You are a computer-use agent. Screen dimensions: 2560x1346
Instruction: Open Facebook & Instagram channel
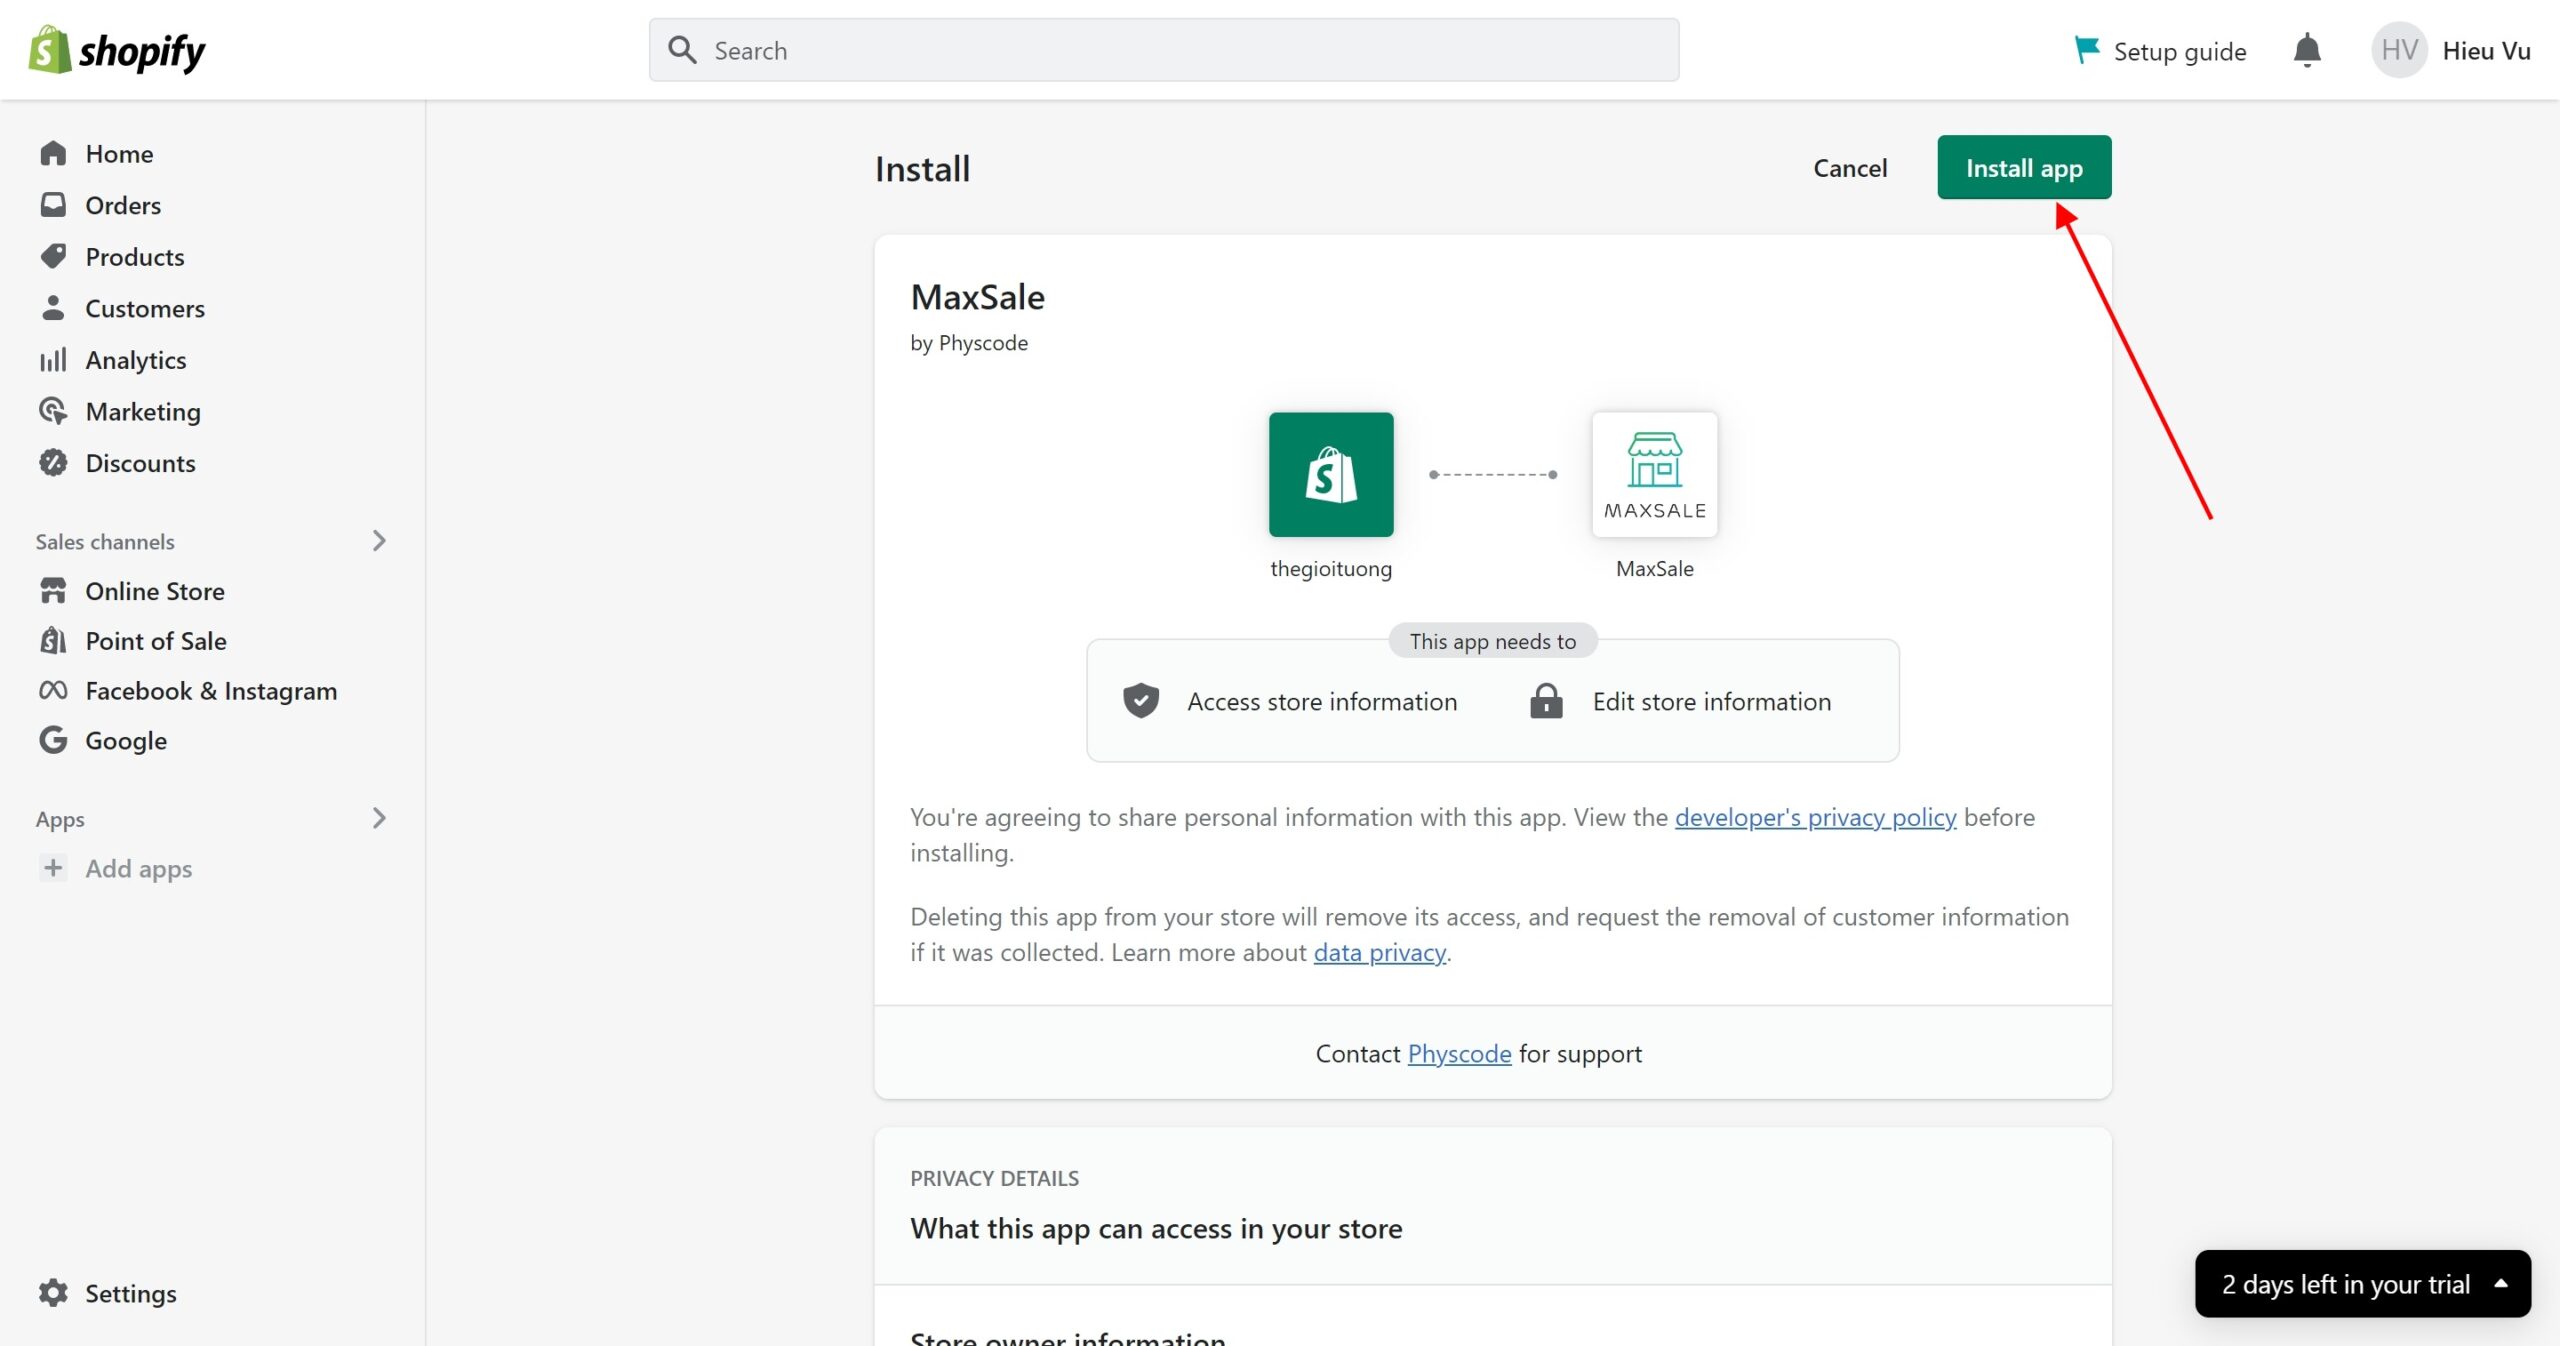pos(211,691)
